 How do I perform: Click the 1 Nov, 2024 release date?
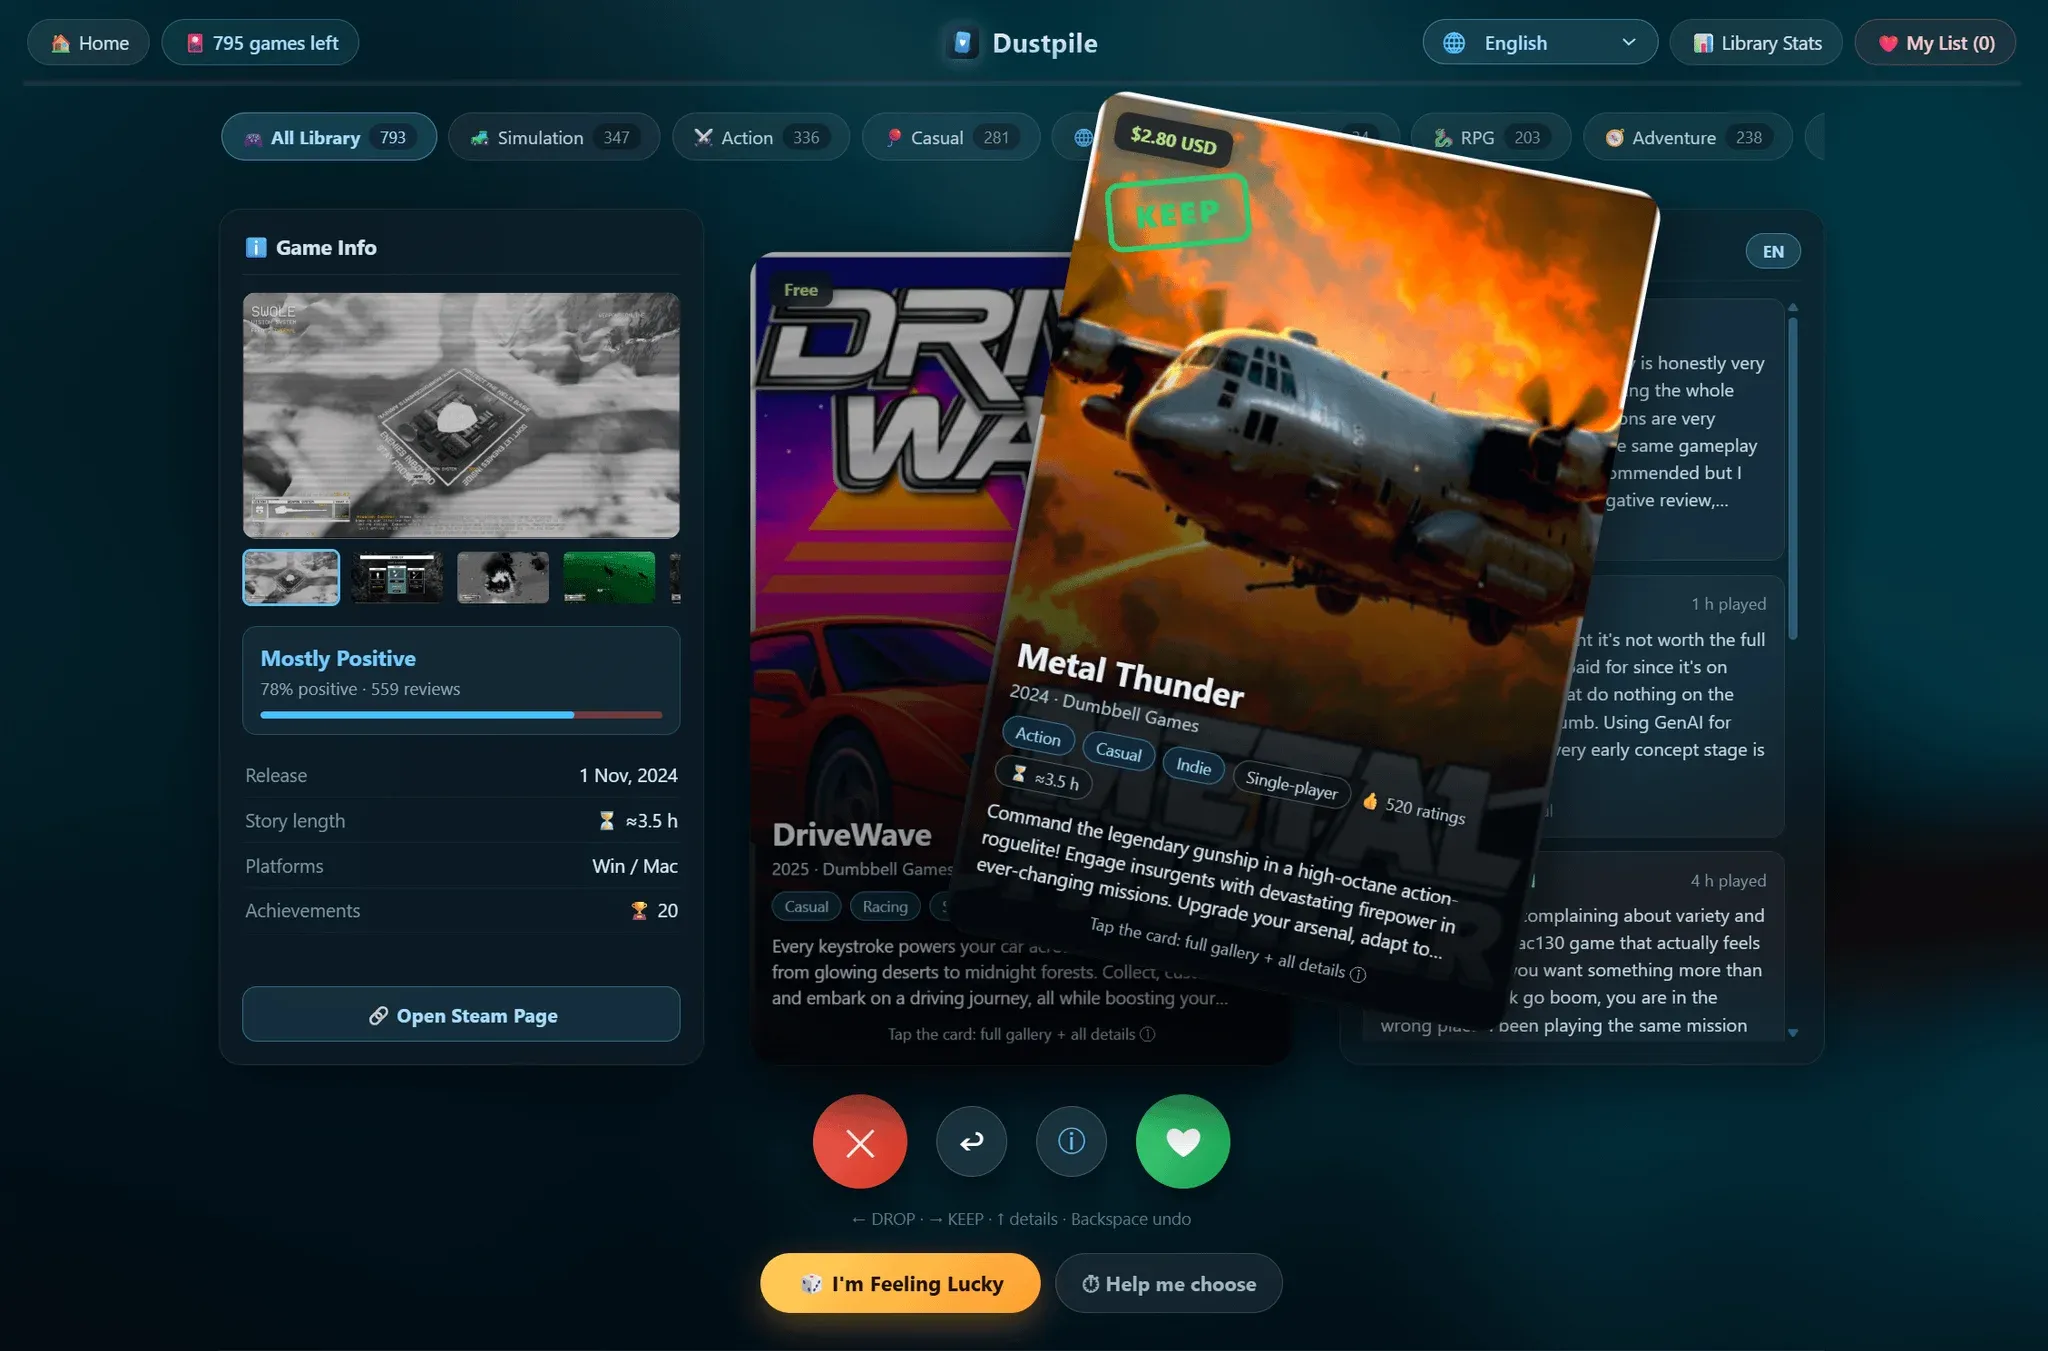(628, 775)
